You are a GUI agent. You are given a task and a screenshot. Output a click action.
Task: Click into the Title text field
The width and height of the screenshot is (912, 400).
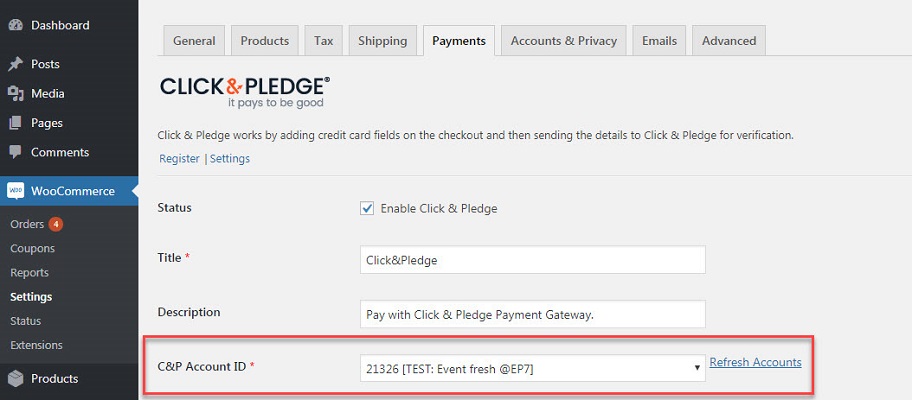[x=533, y=259]
